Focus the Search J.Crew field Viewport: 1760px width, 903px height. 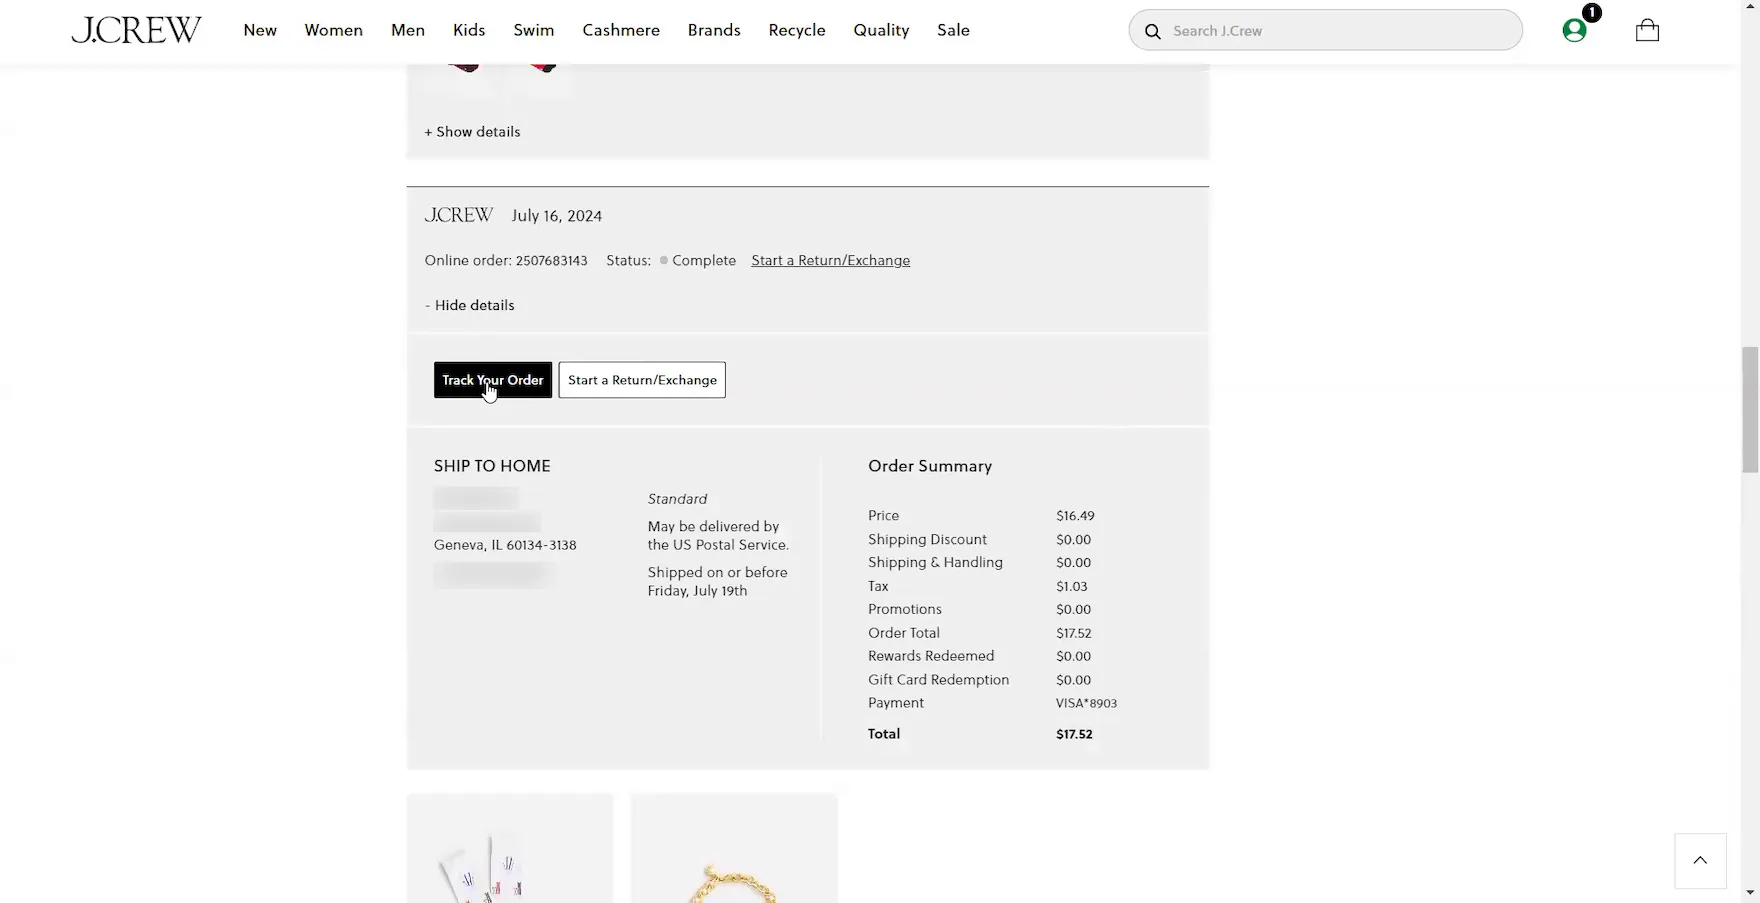(x=1325, y=30)
